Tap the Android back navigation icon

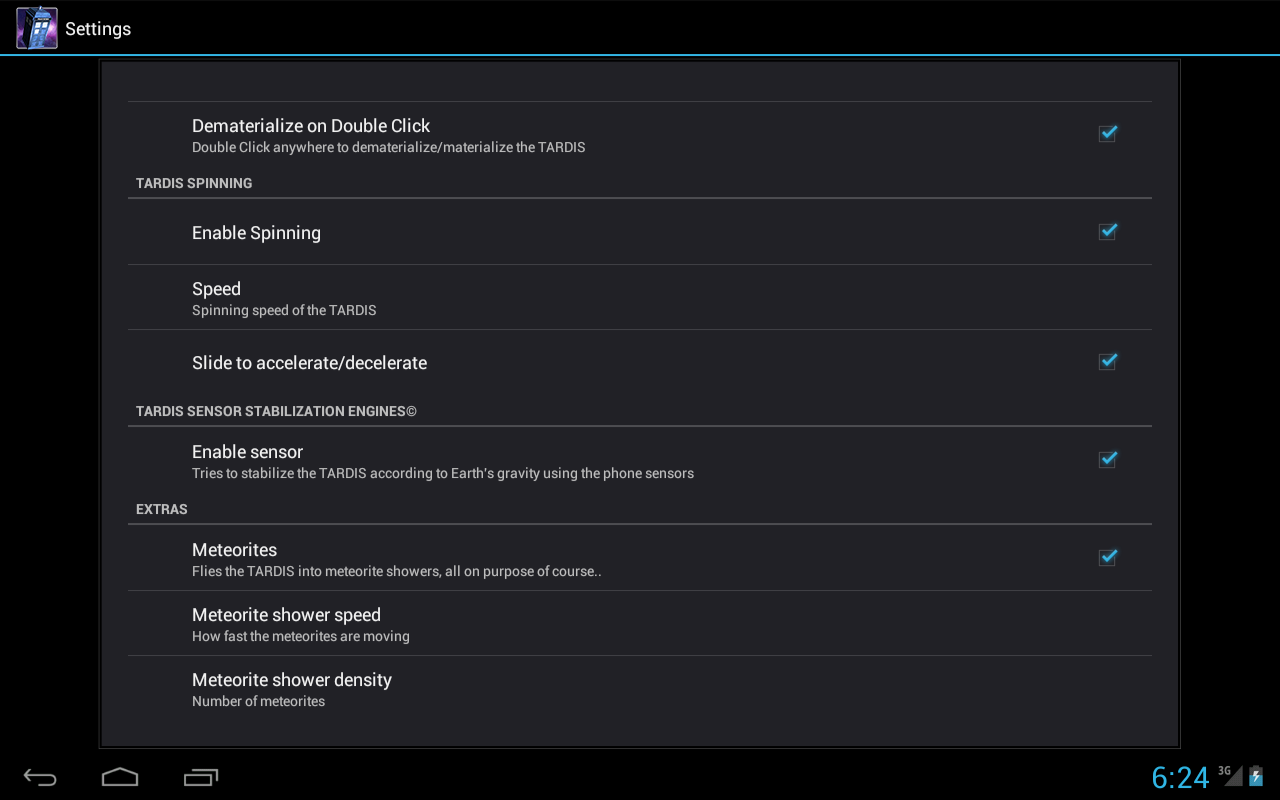[x=41, y=777]
